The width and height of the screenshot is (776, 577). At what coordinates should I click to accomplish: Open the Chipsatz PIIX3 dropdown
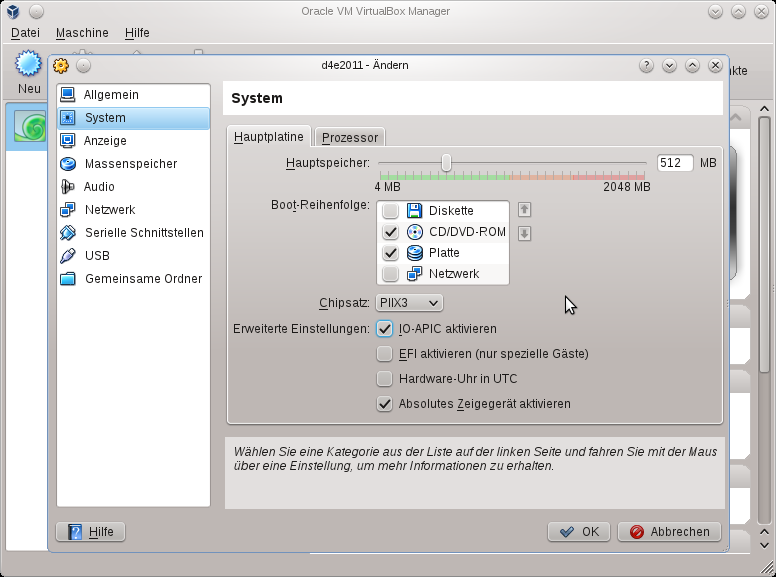click(409, 303)
